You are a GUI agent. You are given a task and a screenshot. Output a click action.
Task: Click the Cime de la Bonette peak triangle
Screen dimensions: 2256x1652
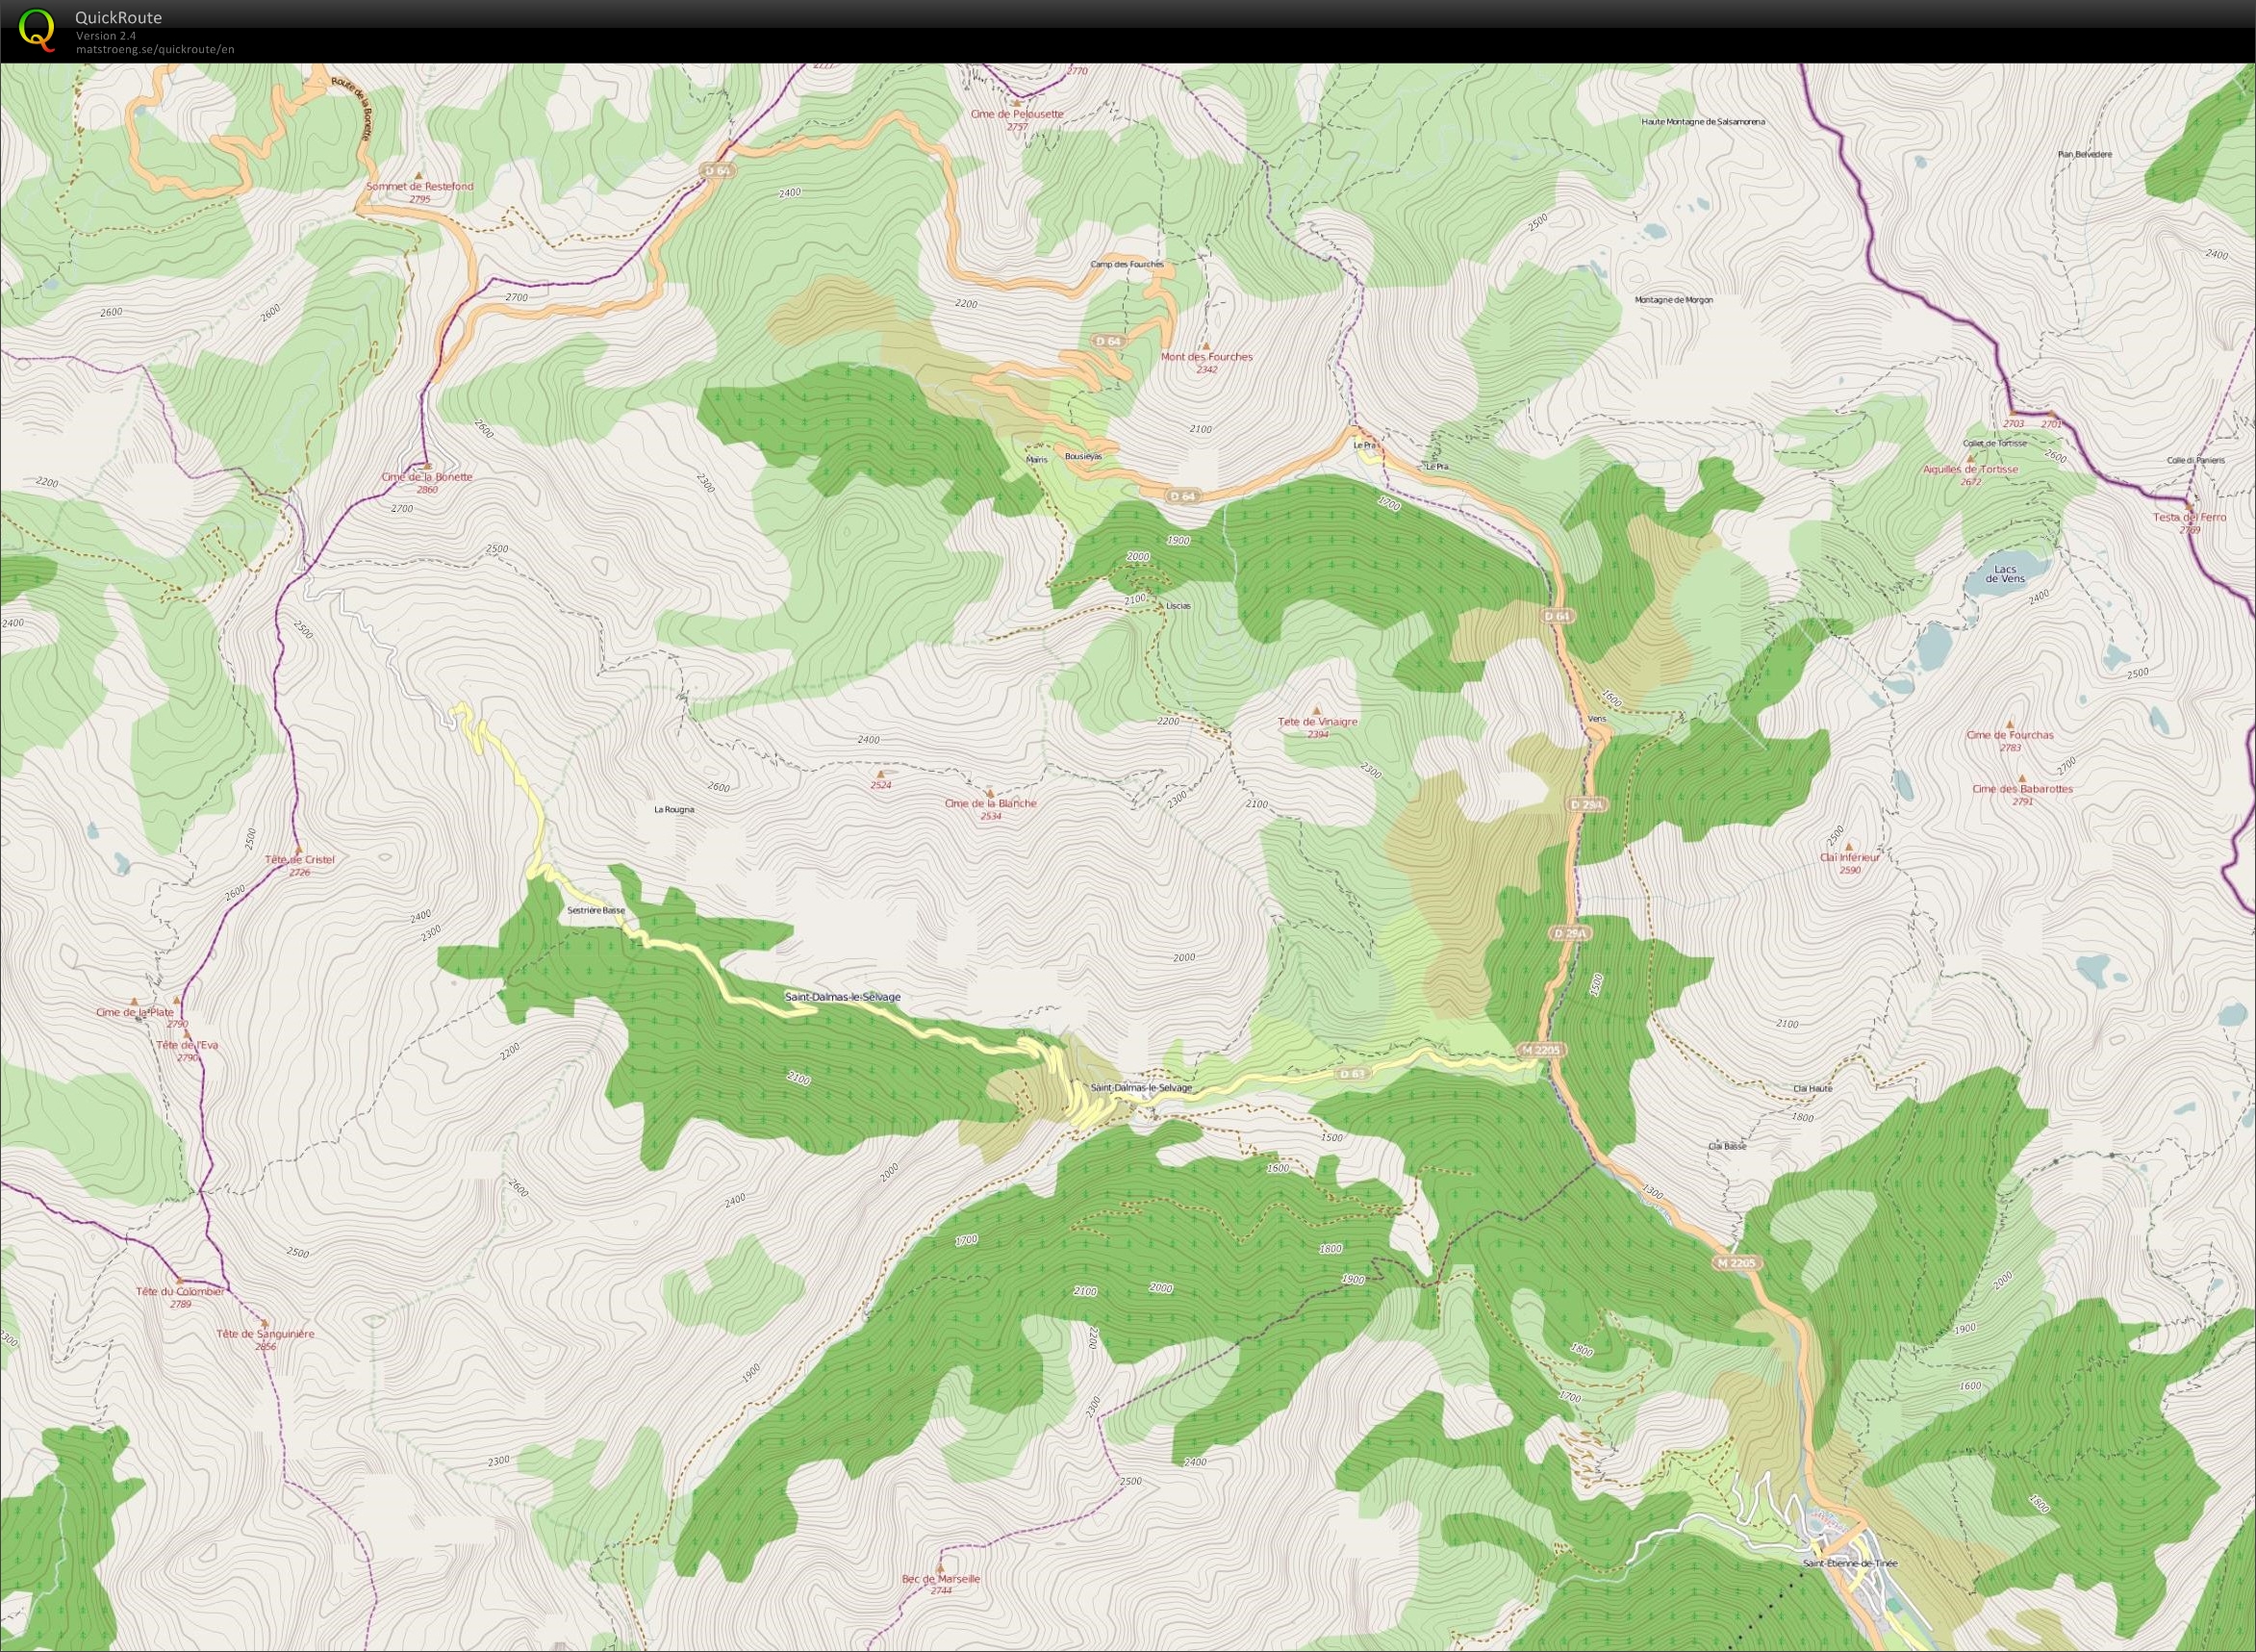[427, 466]
